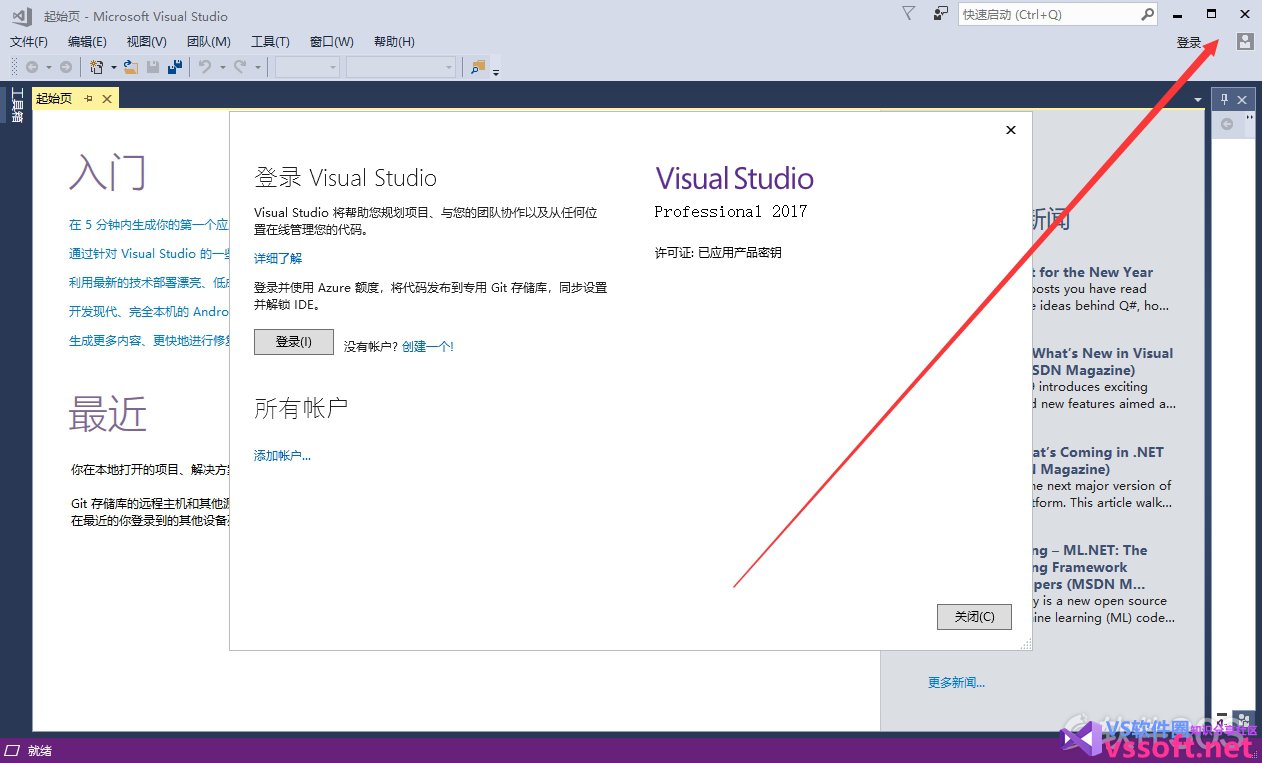Click the Find in Files toolbar icon
1262x763 pixels.
pos(478,67)
